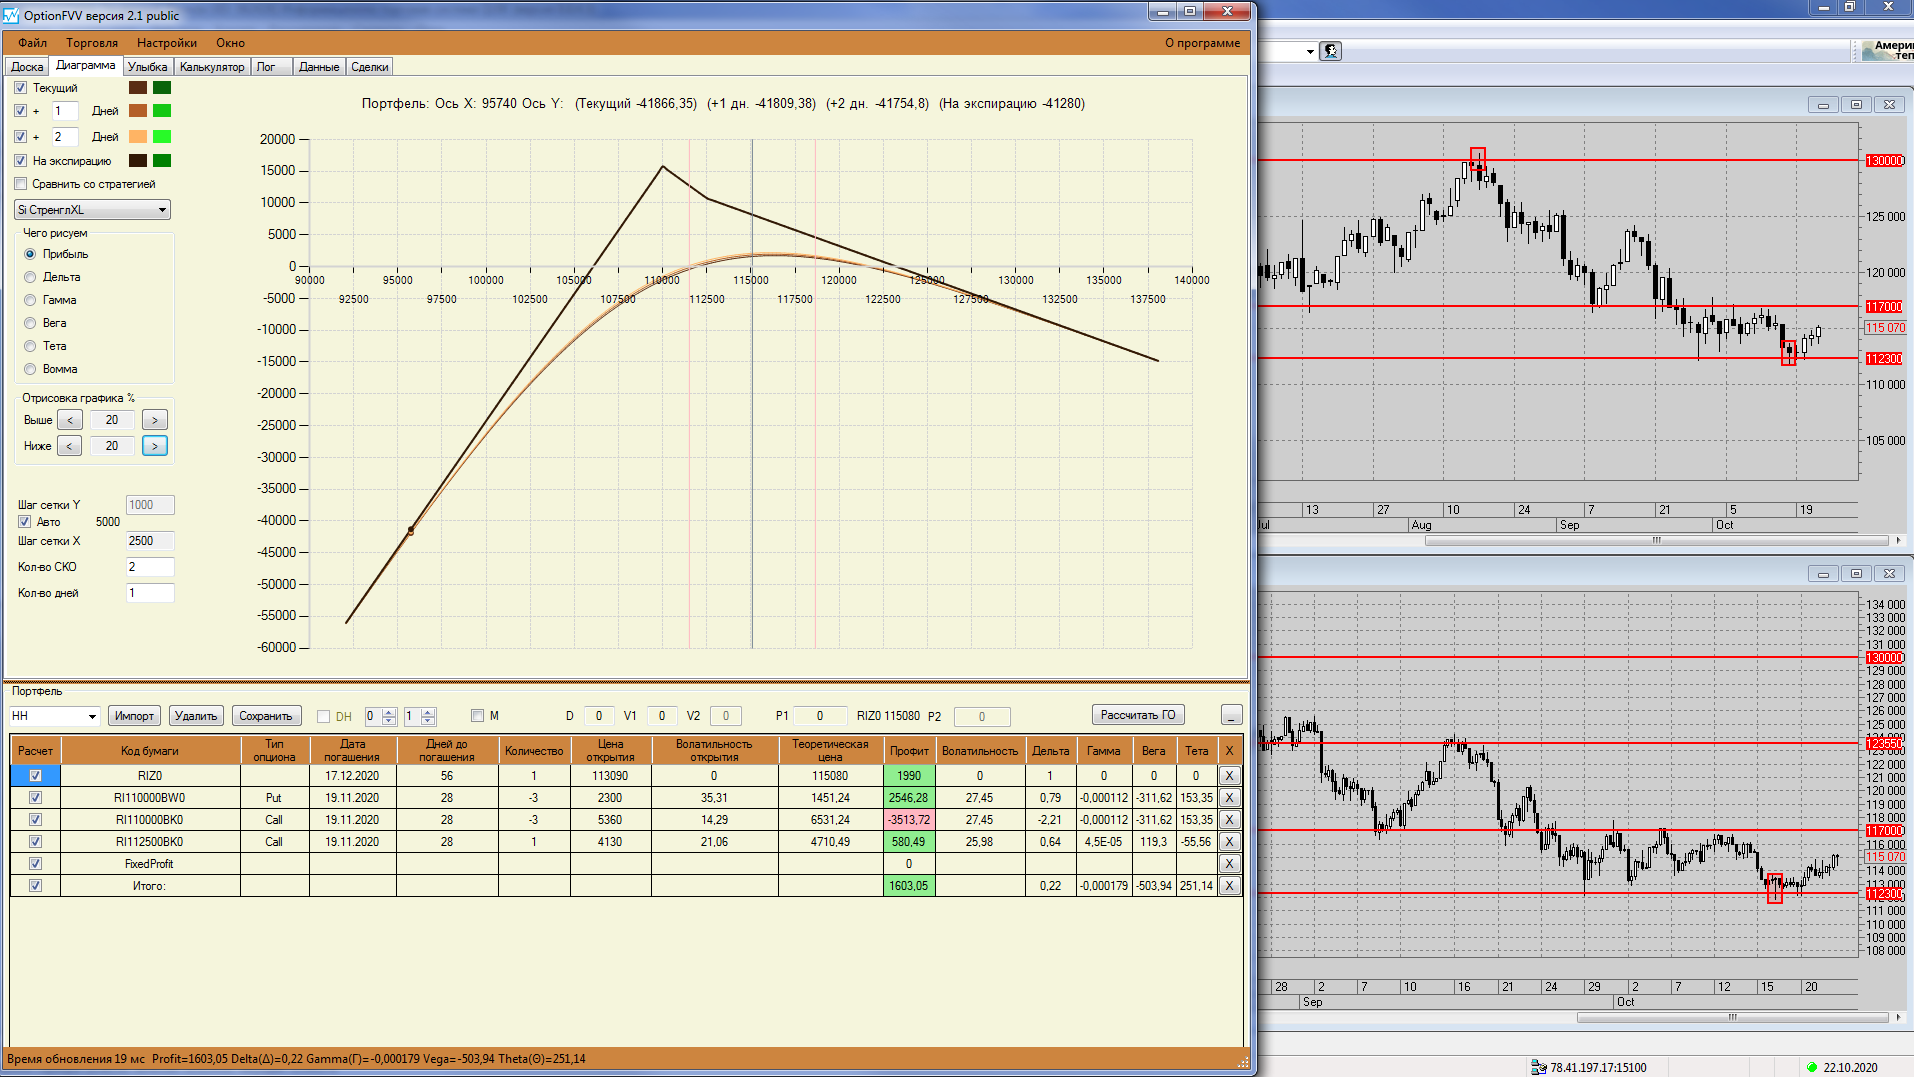Enable the M checkbox
This screenshot has height=1077, width=1914.
(477, 716)
